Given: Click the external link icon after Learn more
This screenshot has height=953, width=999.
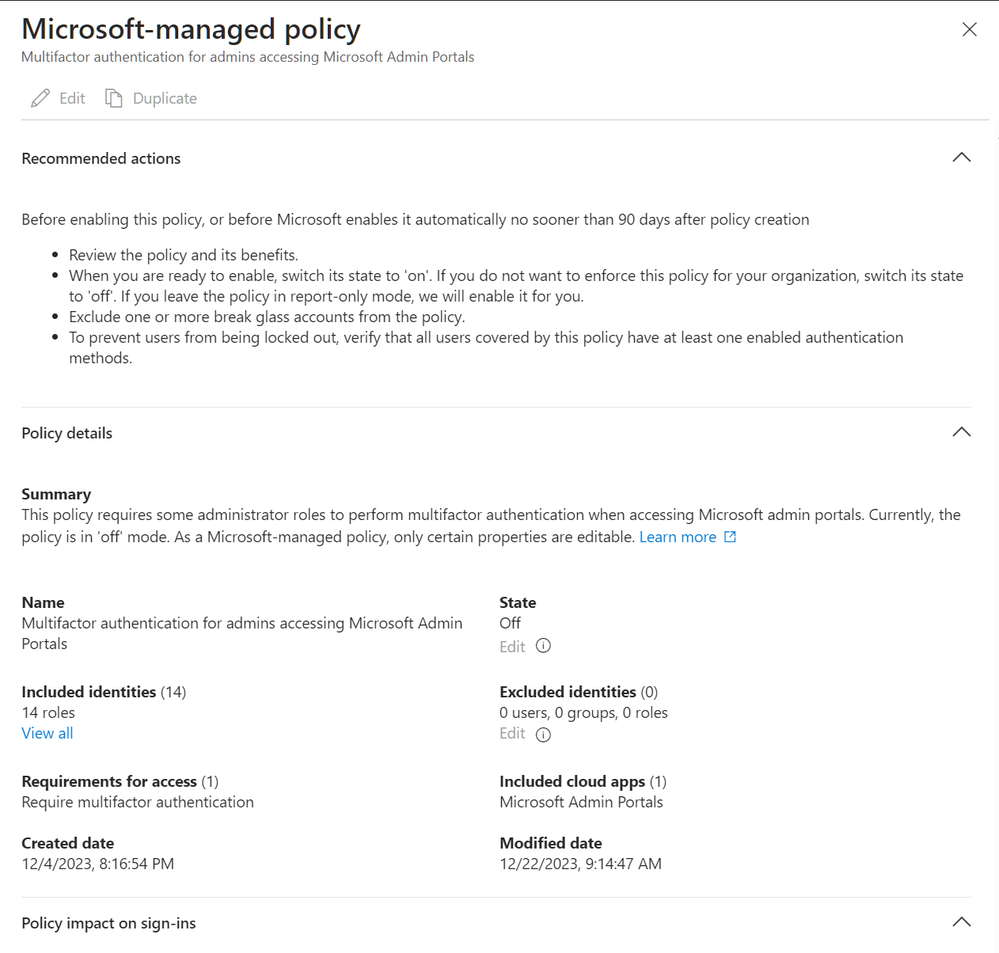Looking at the screenshot, I should (x=730, y=537).
